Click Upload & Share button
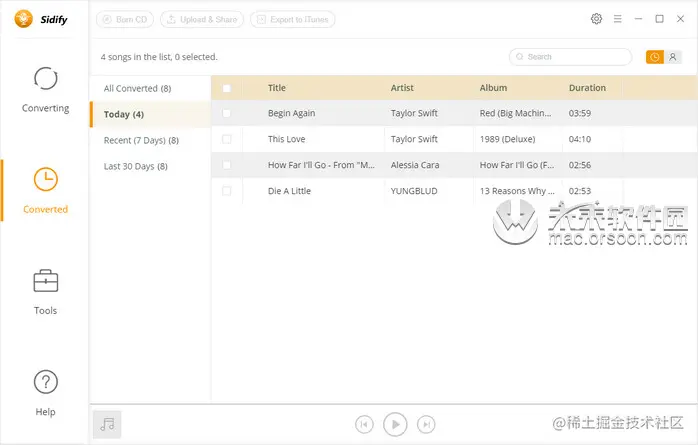Screen dimensions: 698x445 [x=202, y=20]
